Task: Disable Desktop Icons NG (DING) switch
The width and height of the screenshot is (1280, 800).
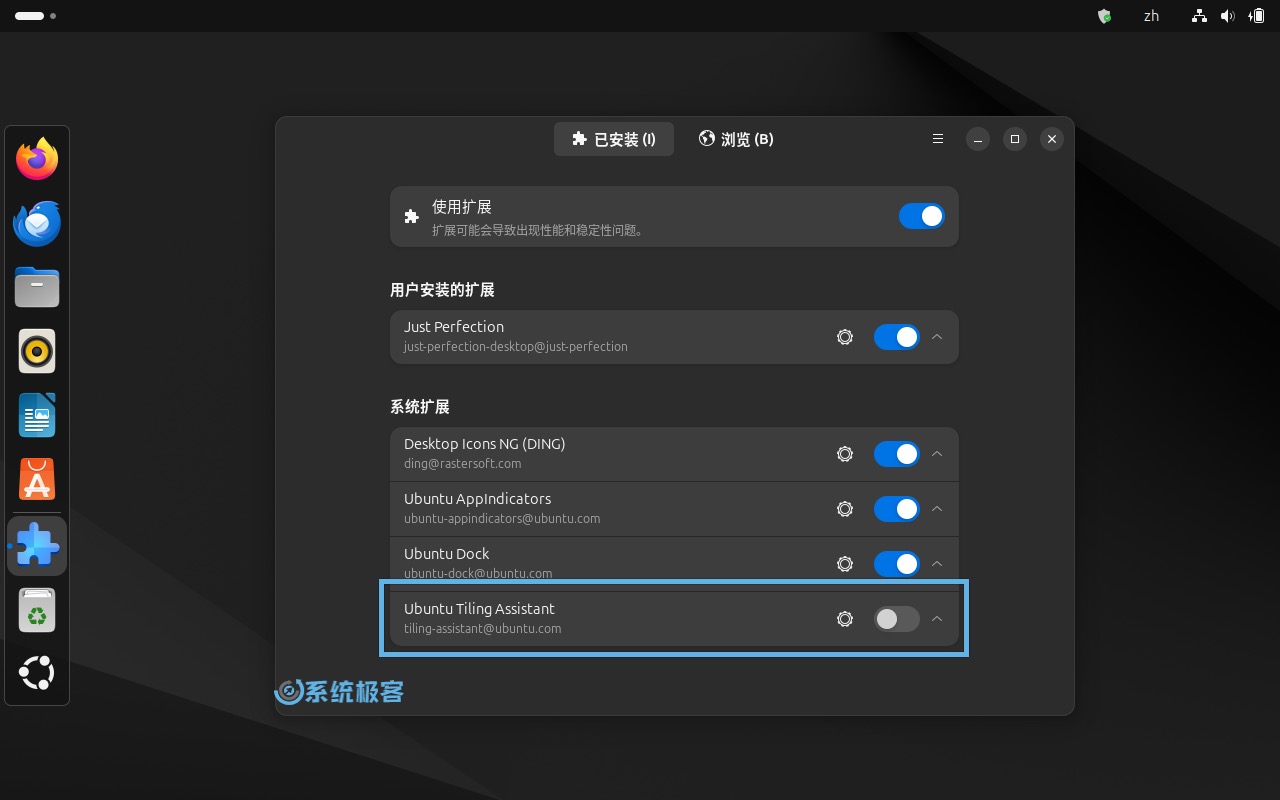Action: pyautogui.click(x=896, y=454)
